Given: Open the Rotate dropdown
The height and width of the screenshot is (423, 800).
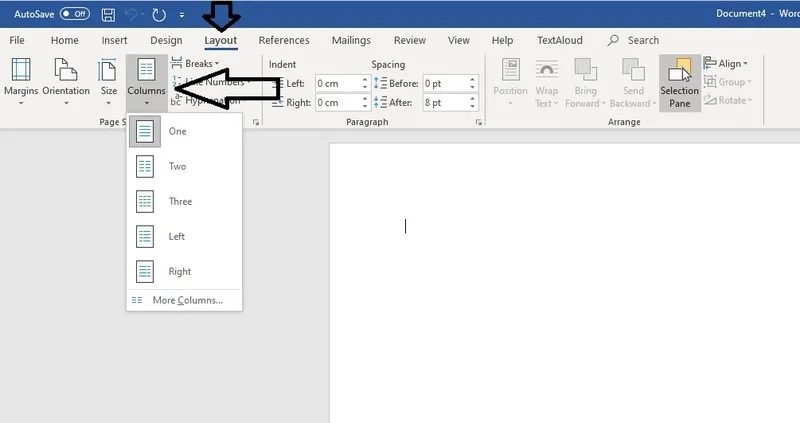Looking at the screenshot, I should pyautogui.click(x=728, y=100).
